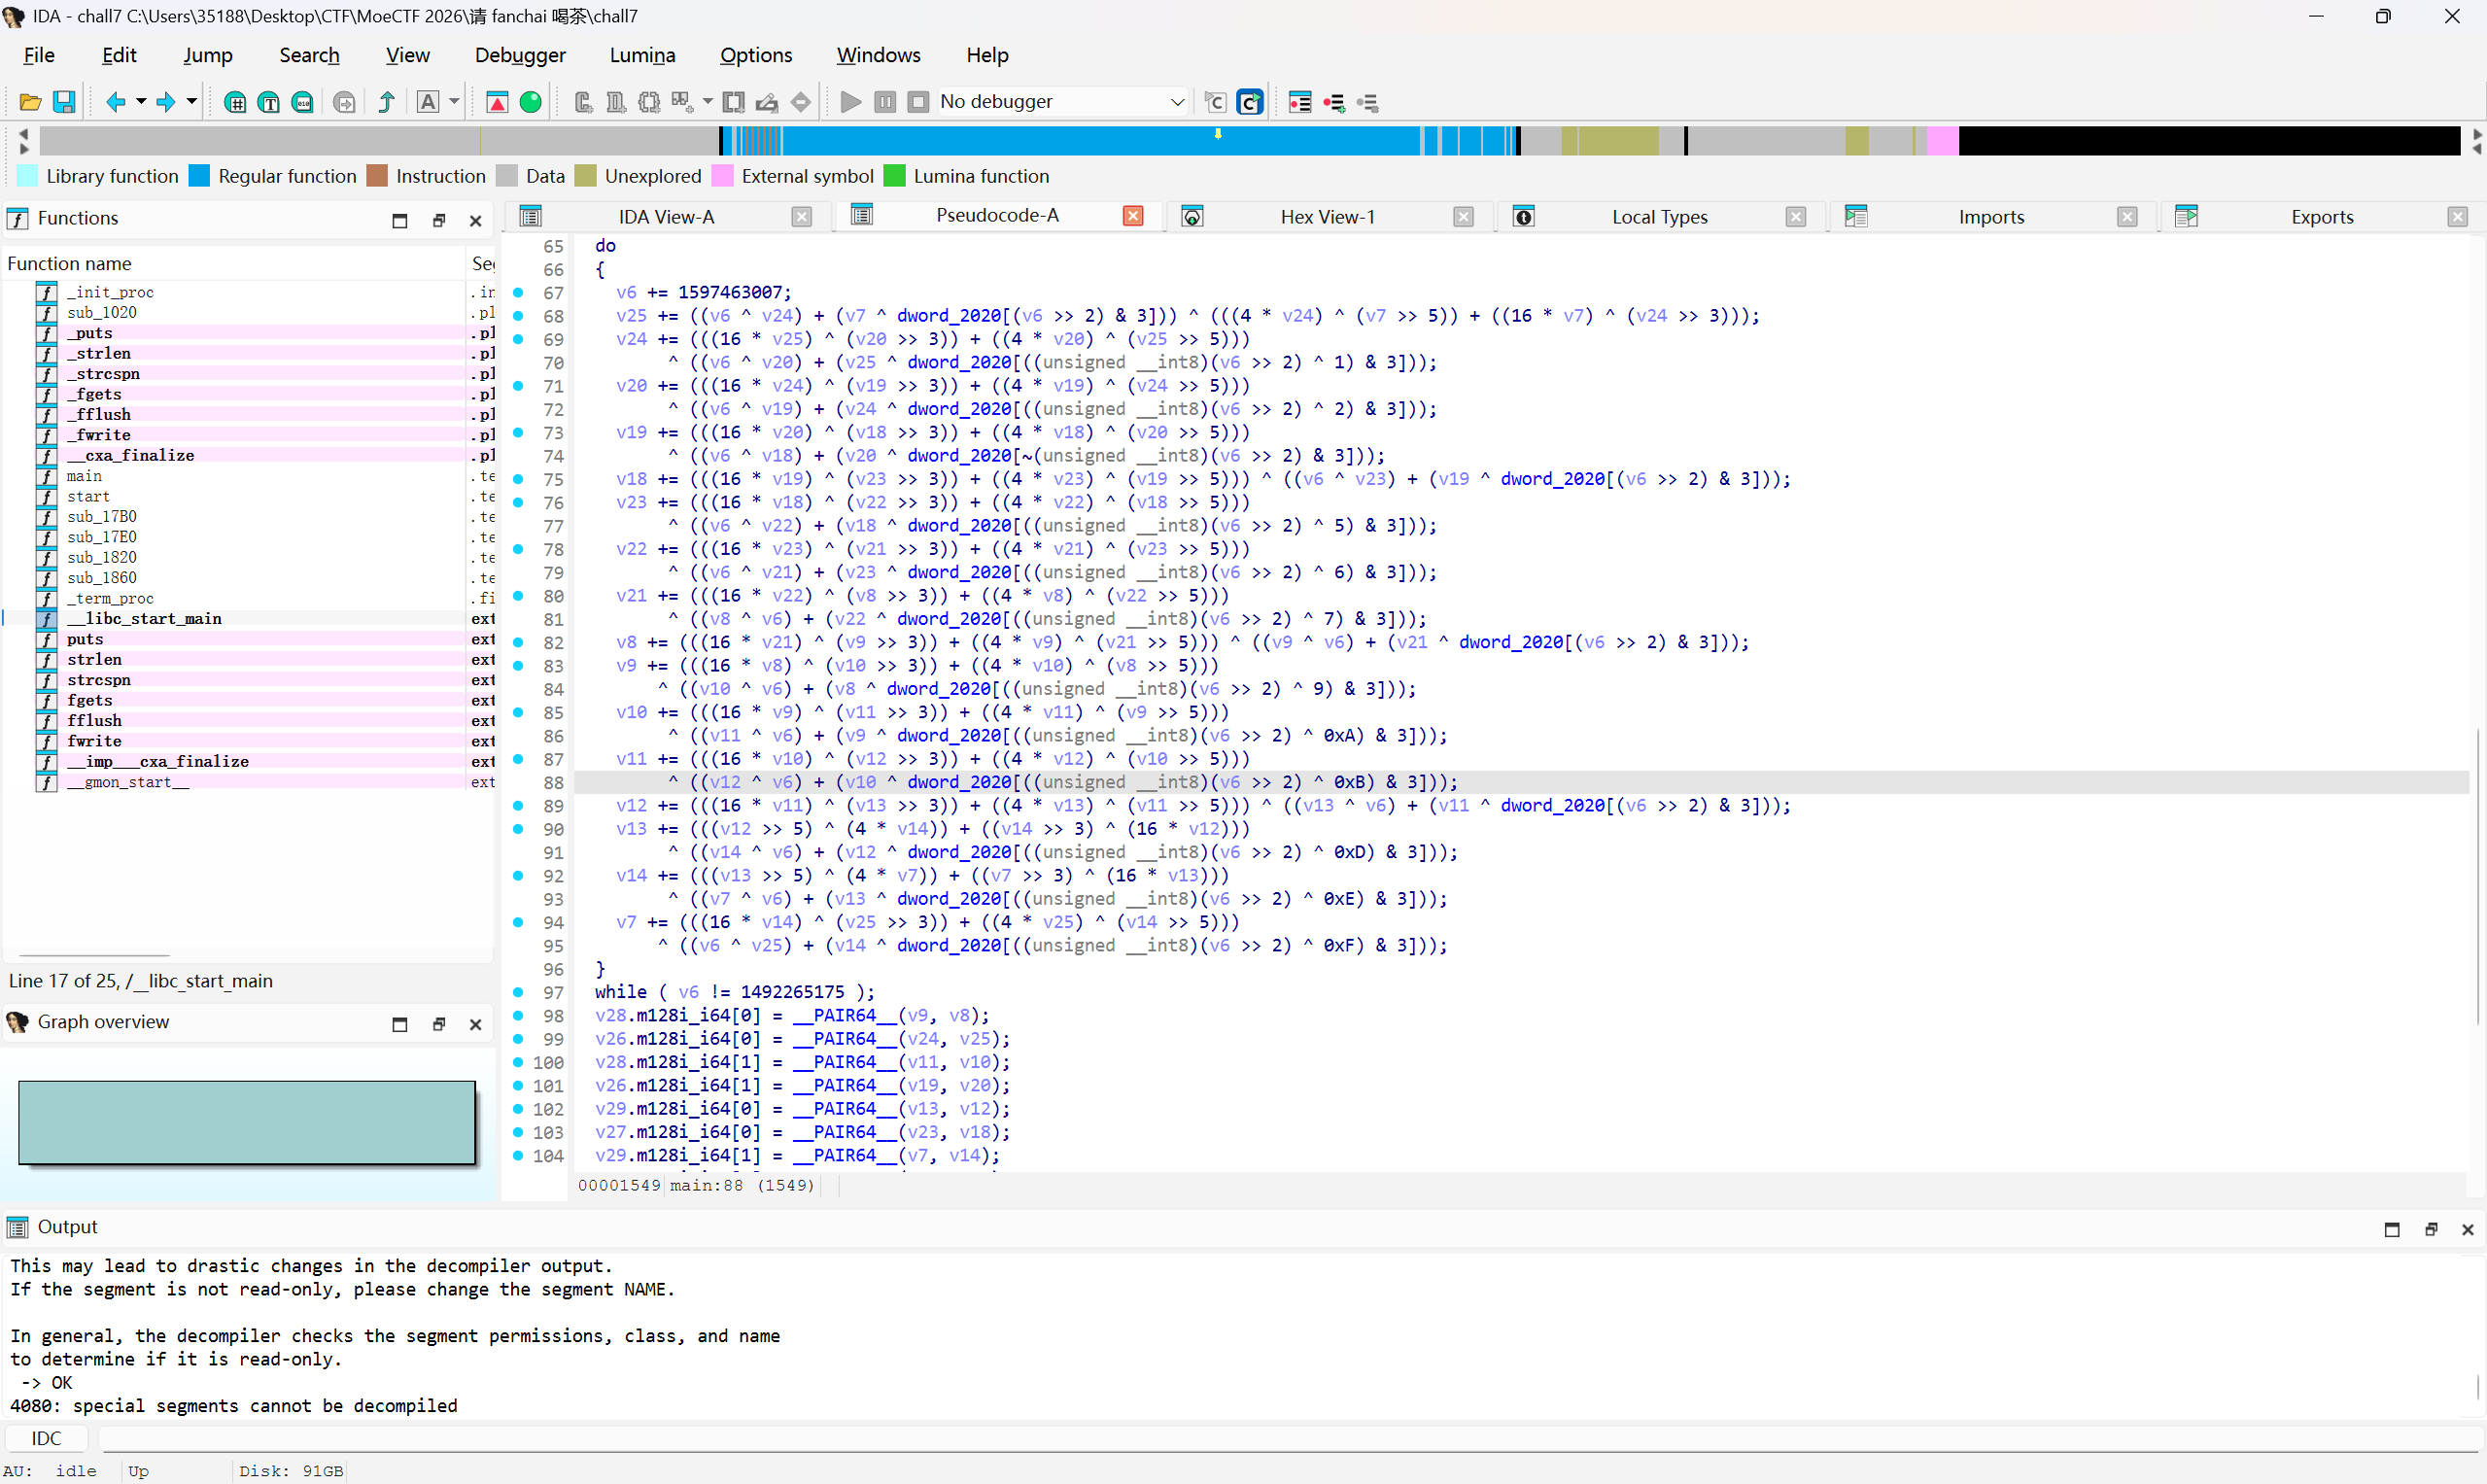Image resolution: width=2487 pixels, height=1484 pixels.
Task: Click the add breakpoint icon with green plus
Action: pos(1334,102)
